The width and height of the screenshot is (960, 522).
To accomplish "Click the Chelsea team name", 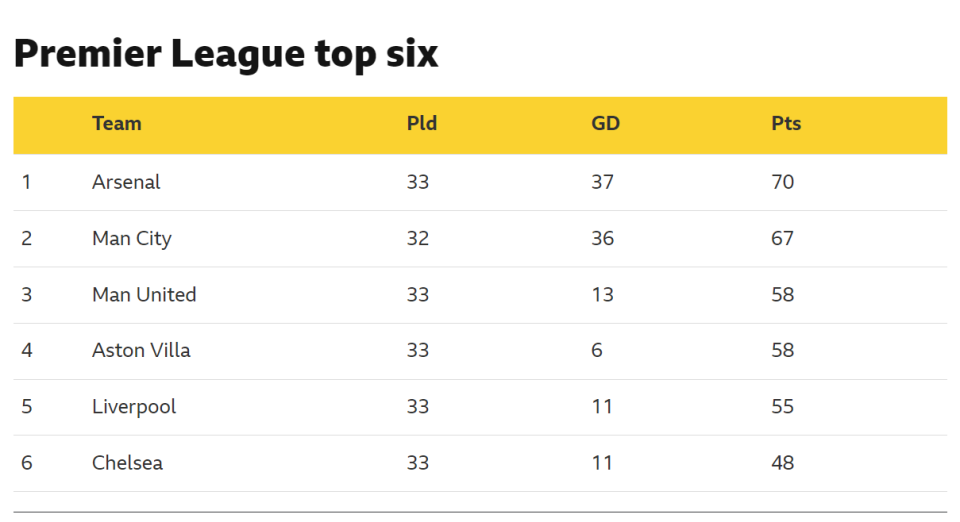I will (127, 462).
